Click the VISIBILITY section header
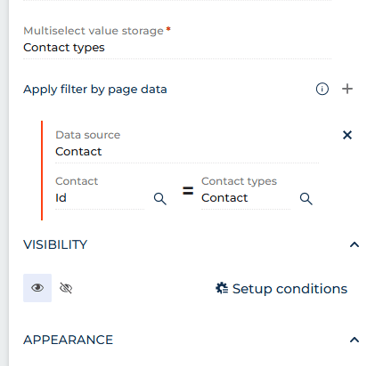The height and width of the screenshot is (366, 375). (x=55, y=245)
